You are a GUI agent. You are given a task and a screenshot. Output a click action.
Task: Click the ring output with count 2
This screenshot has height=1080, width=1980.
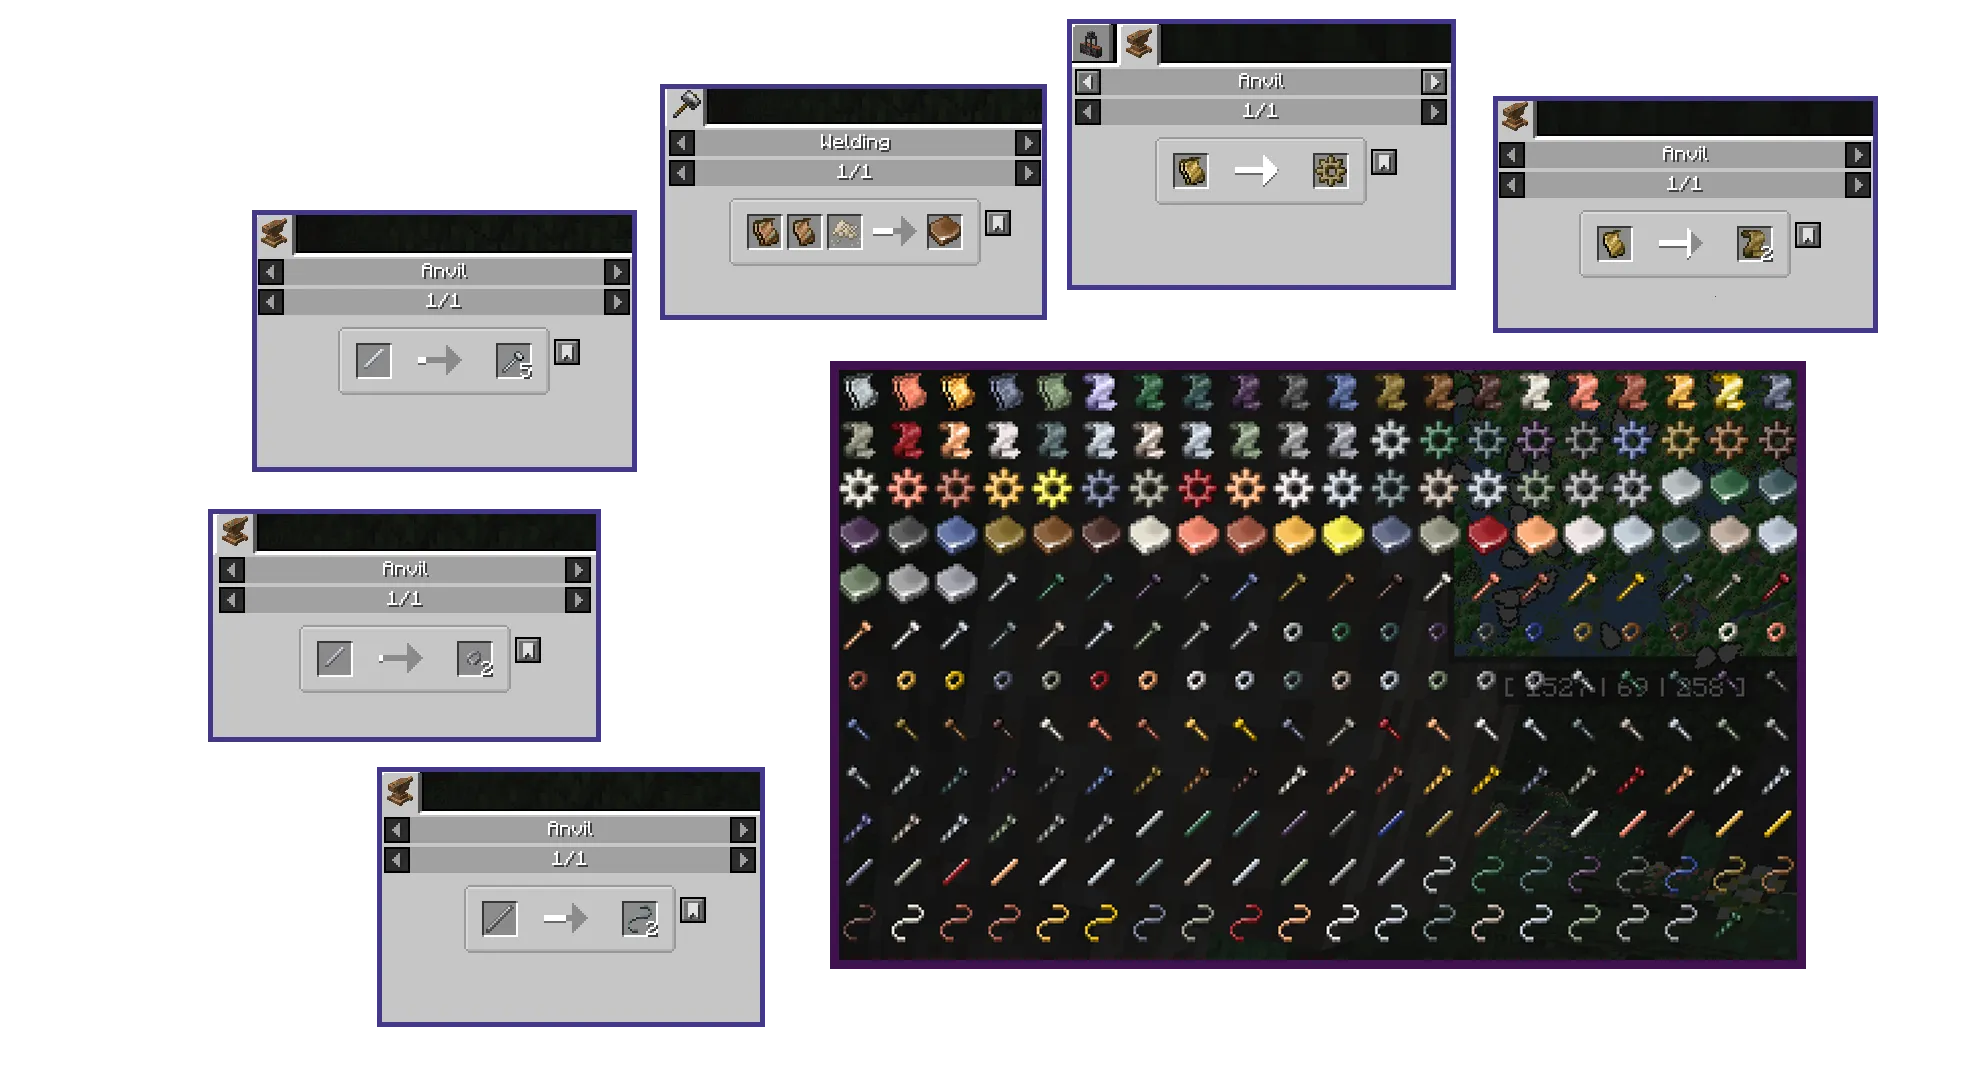(475, 659)
